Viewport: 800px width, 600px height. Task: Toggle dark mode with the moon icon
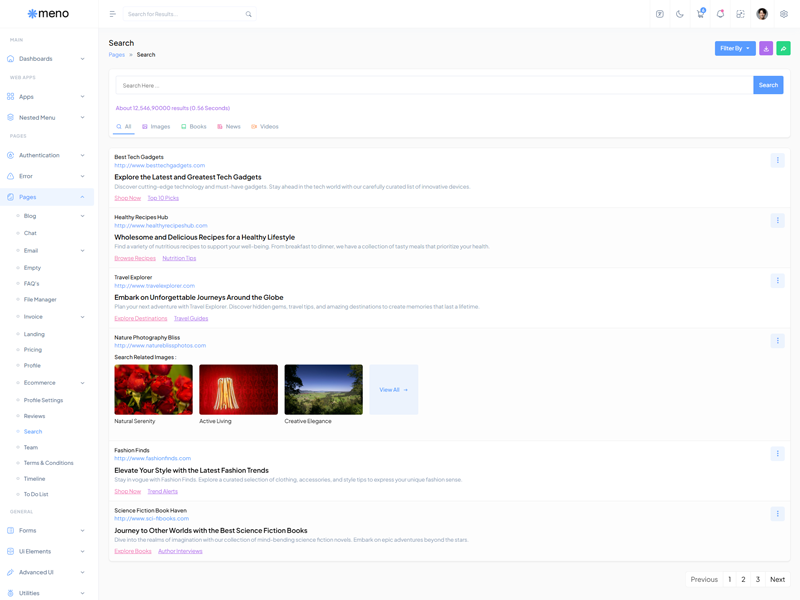680,14
